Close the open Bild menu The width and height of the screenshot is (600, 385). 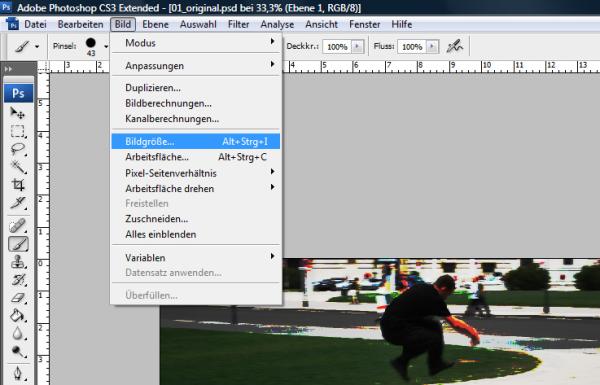[x=123, y=24]
